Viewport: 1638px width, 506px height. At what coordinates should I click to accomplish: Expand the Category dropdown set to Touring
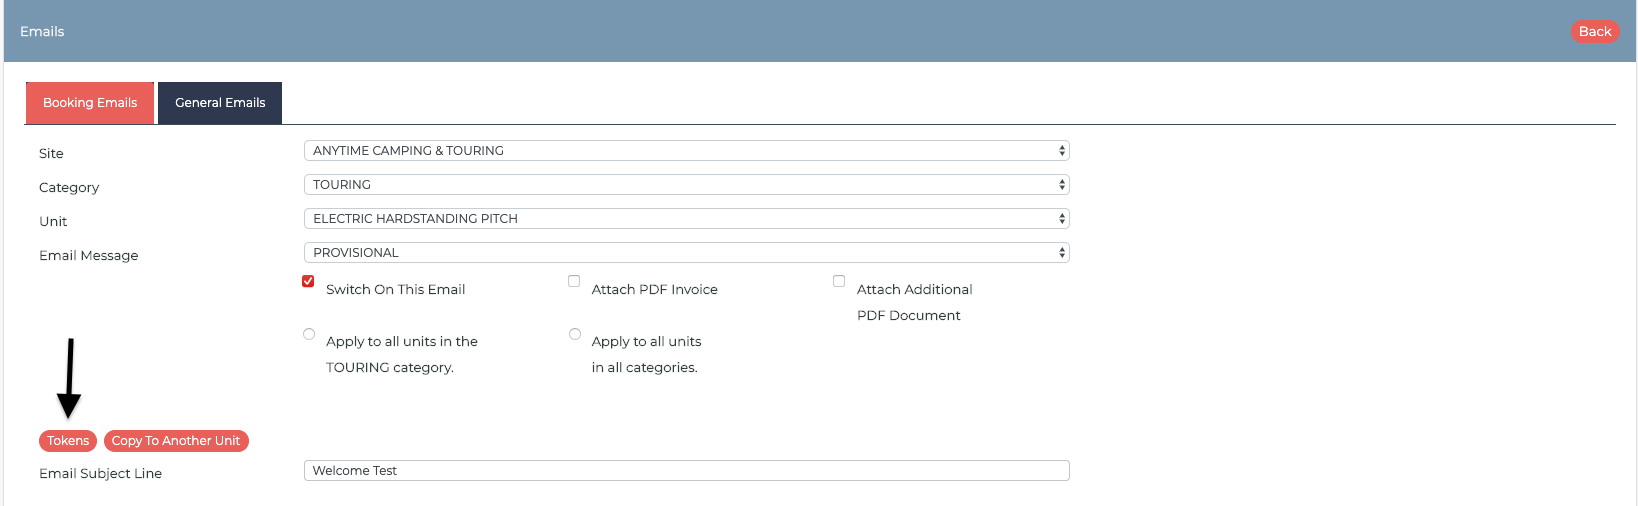point(686,185)
